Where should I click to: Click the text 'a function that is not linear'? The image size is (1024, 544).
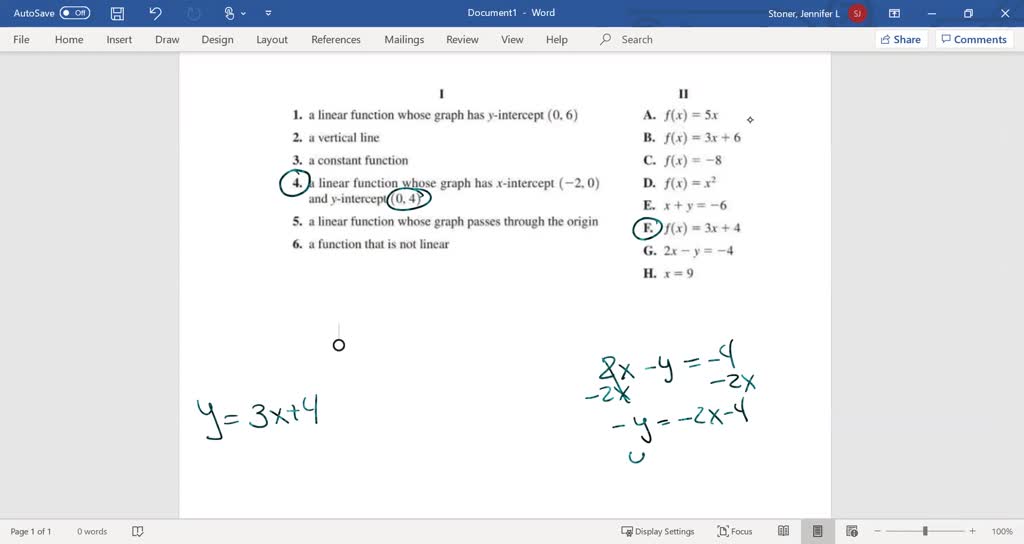tap(379, 244)
